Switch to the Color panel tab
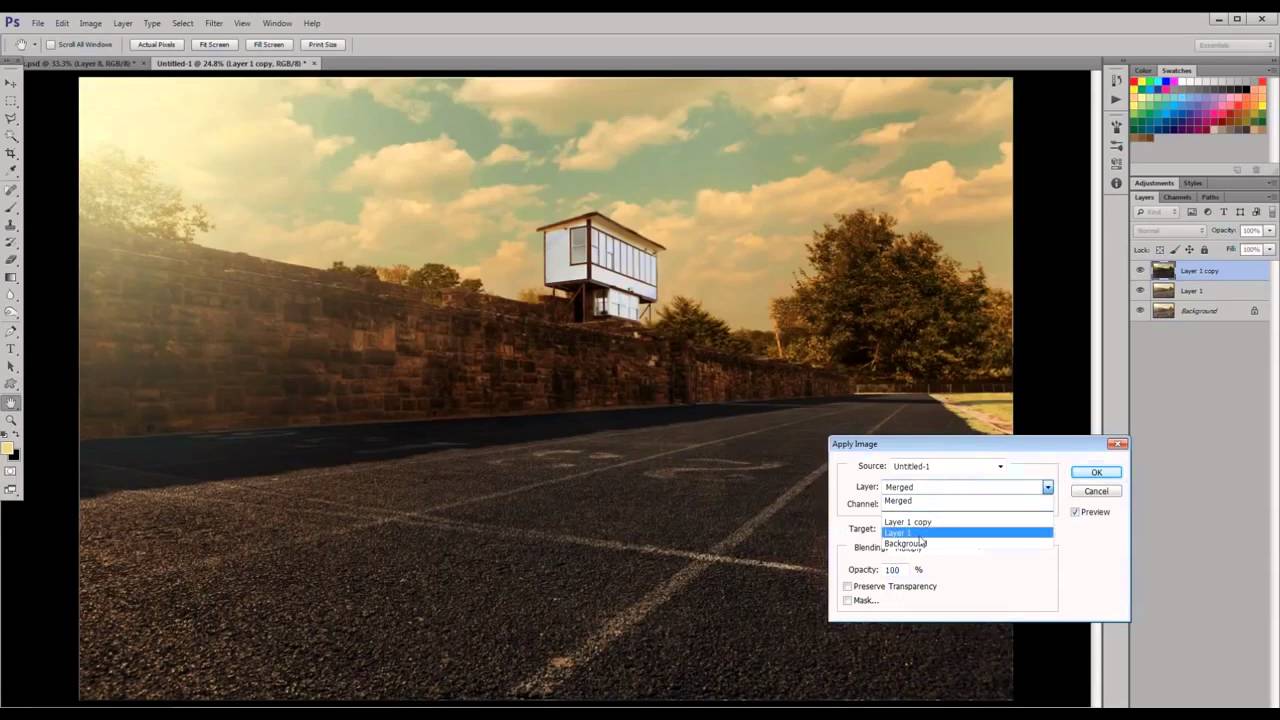The image size is (1280, 720). coord(1143,71)
